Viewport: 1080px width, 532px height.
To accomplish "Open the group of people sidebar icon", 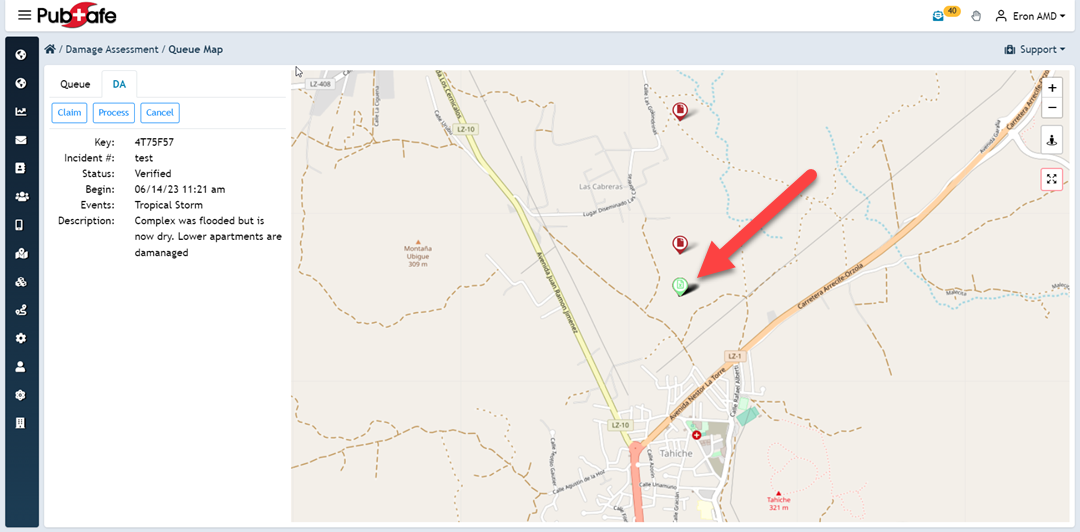I will click(21, 196).
